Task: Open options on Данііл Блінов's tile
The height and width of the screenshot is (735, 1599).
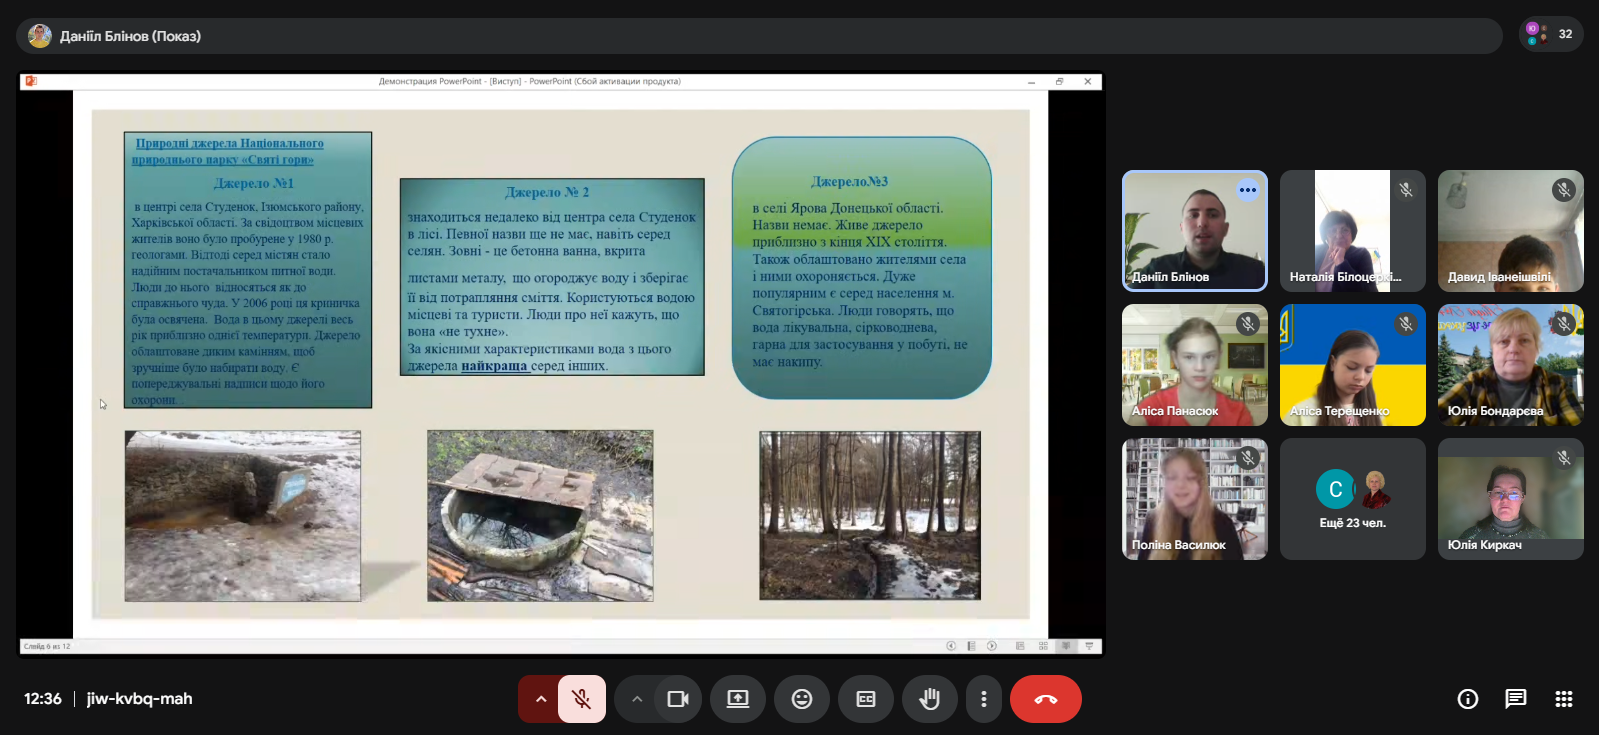Action: 1247,190
